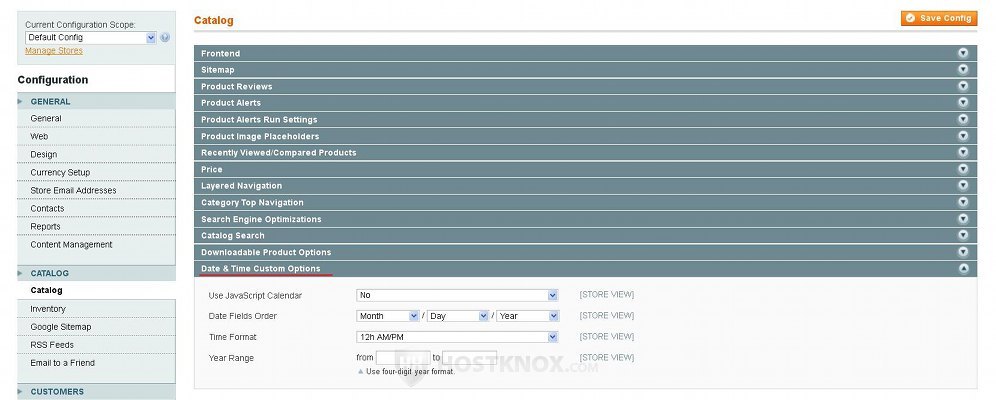
Task: Expand Product Alerts Run Settings arrow icon
Action: [963, 119]
